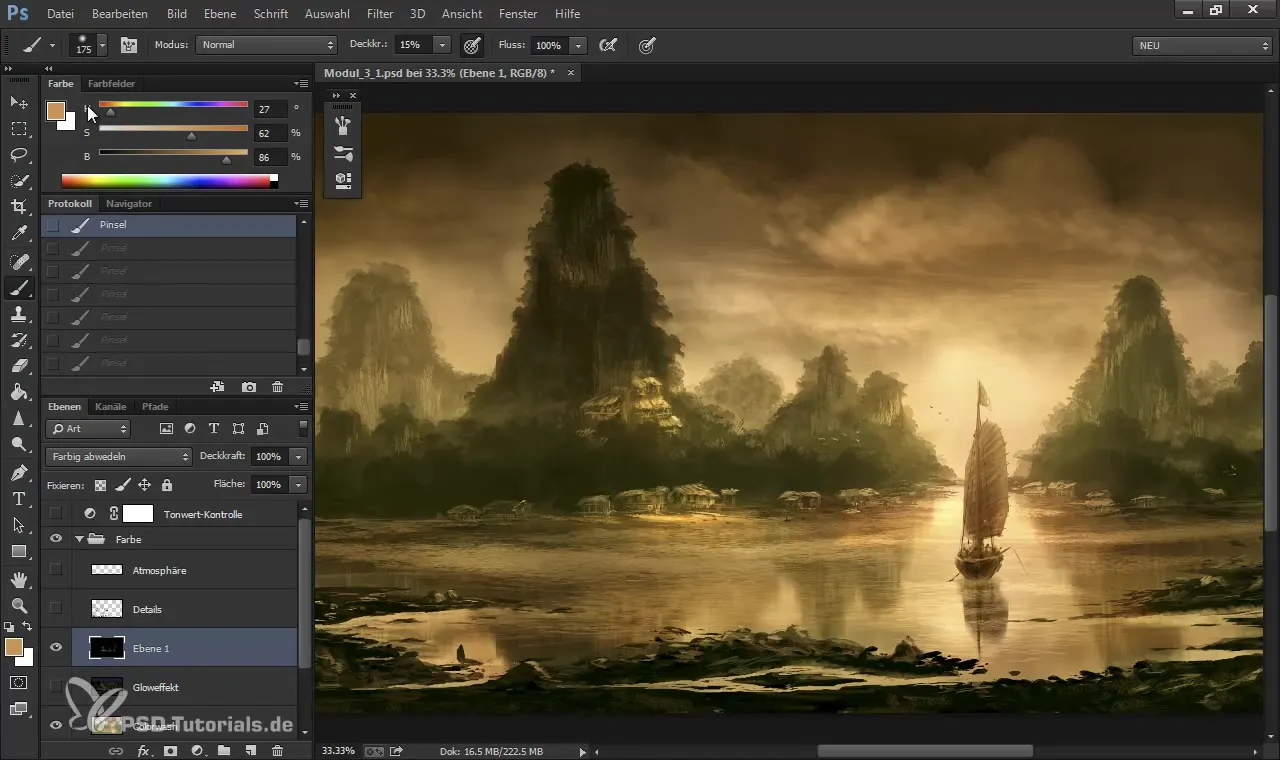Select the Healing Brush tool

[x=18, y=262]
